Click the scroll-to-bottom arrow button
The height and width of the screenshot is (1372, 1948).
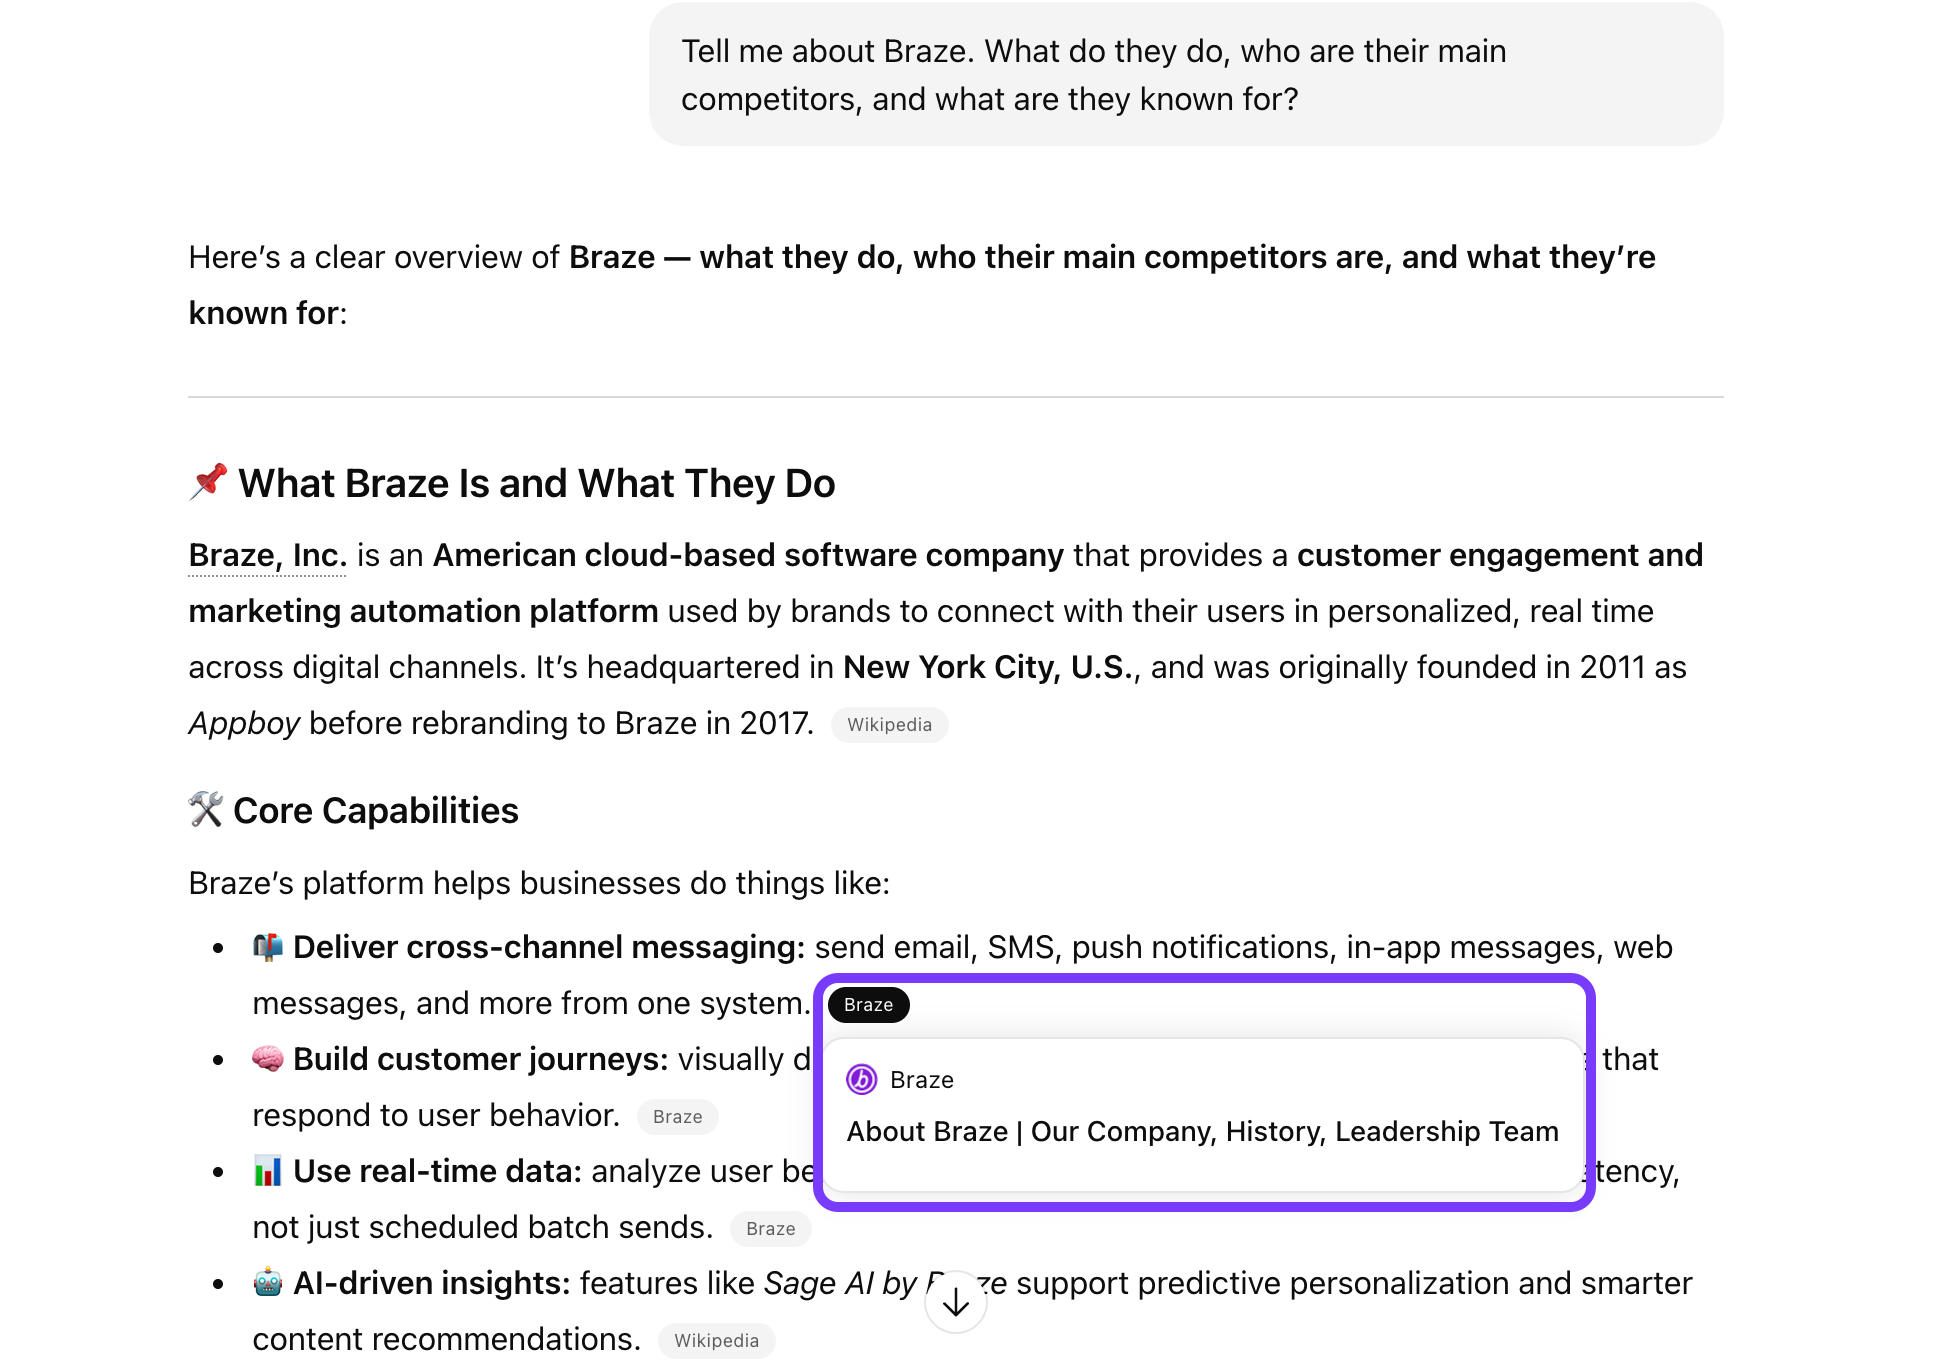pos(956,1301)
